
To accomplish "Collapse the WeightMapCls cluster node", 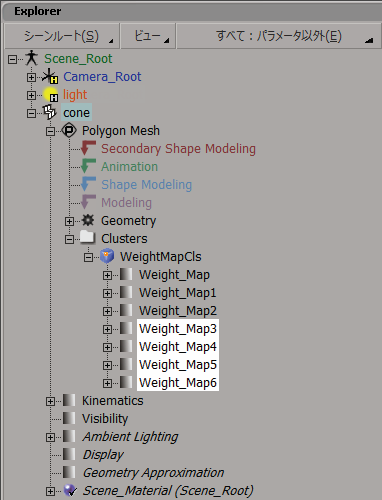I will [88, 257].
